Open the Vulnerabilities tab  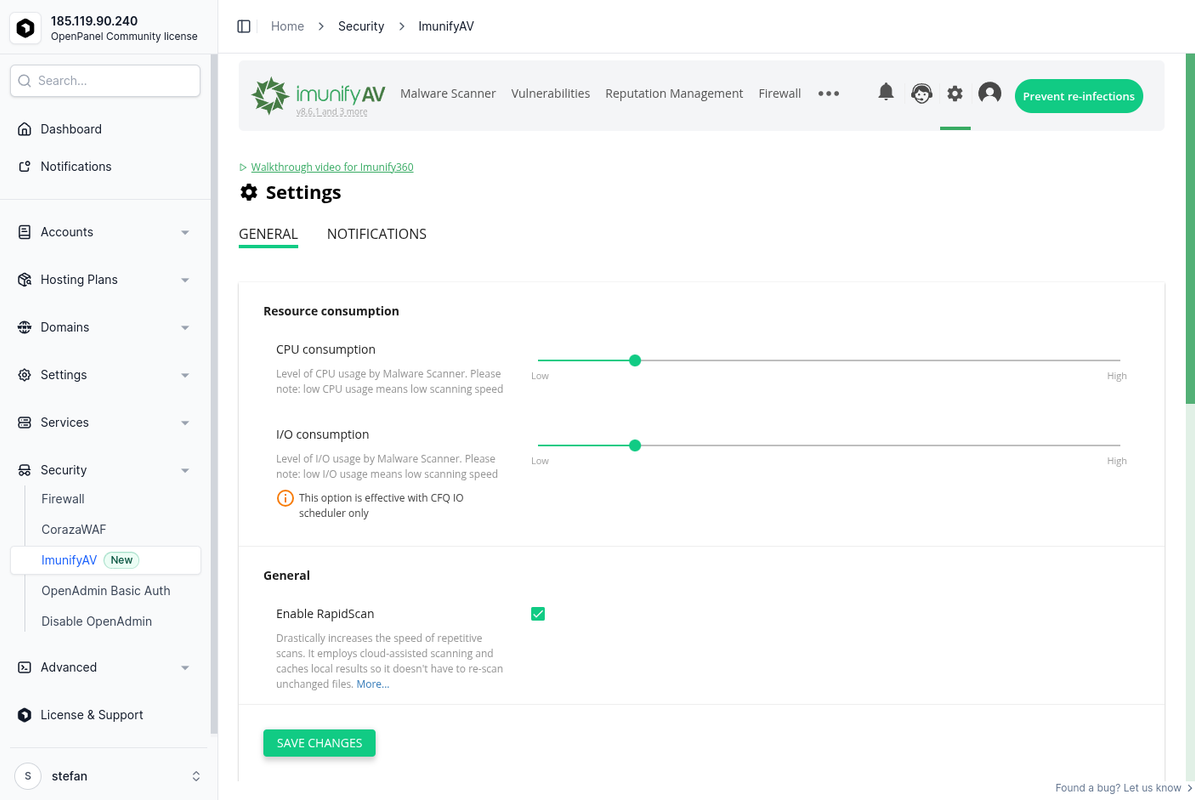(x=550, y=93)
